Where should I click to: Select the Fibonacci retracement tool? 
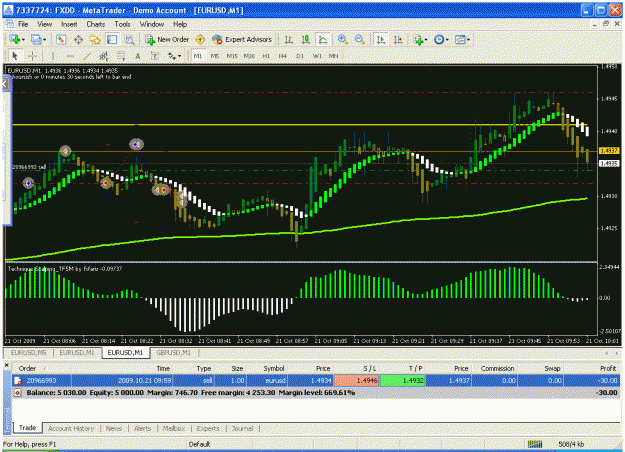pyautogui.click(x=121, y=56)
